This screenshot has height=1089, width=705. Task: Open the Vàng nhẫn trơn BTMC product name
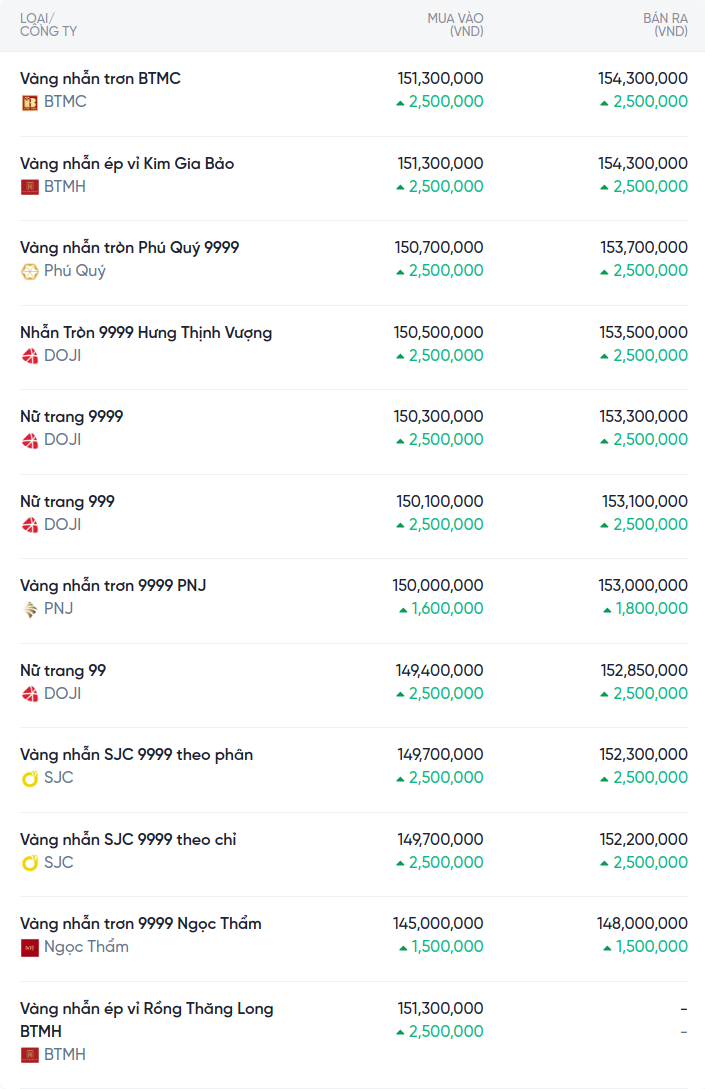point(100,78)
